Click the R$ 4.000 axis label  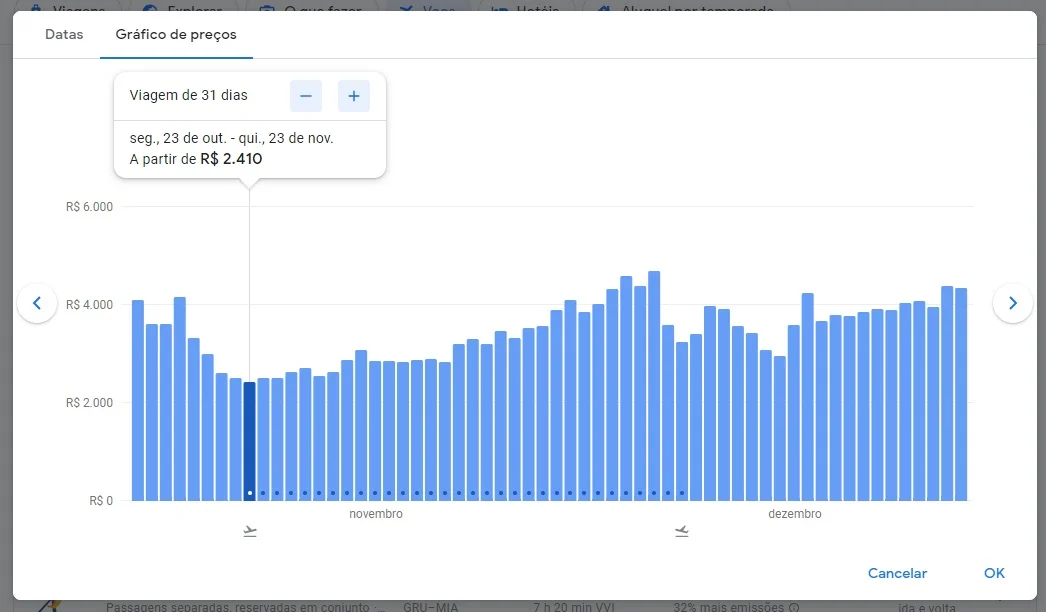[x=89, y=305]
